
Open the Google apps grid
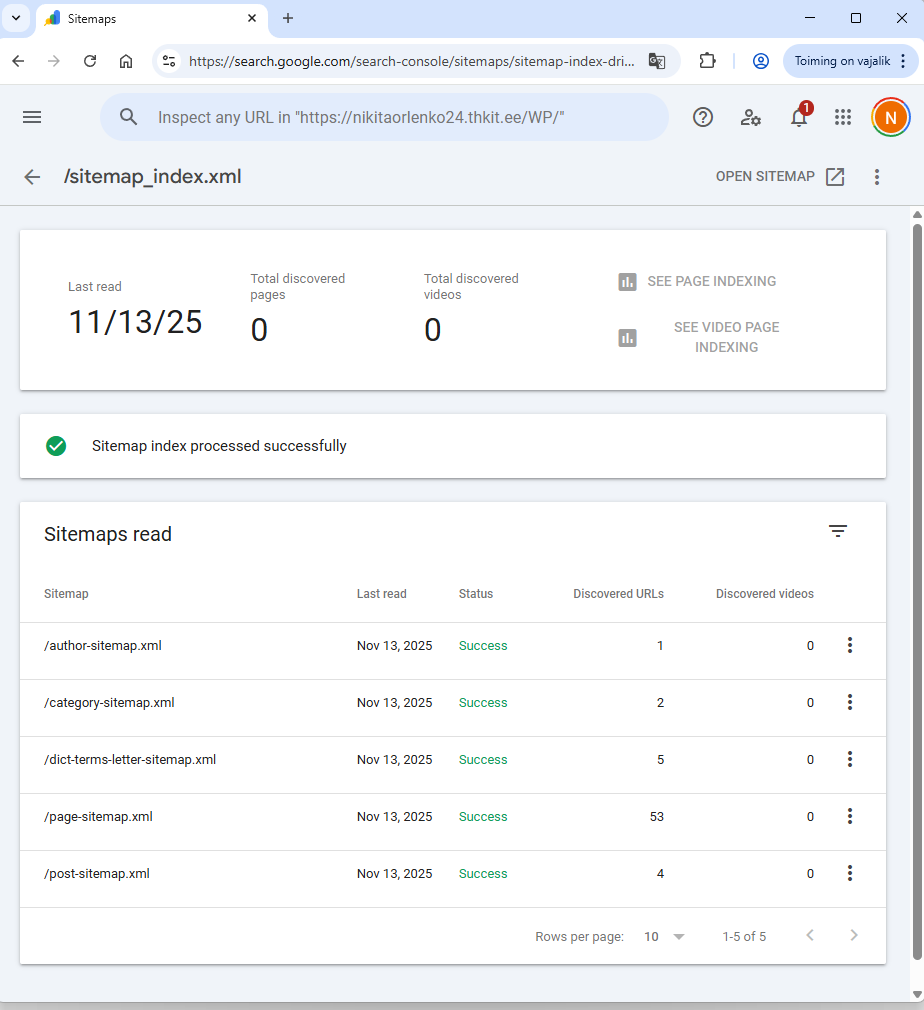(843, 117)
